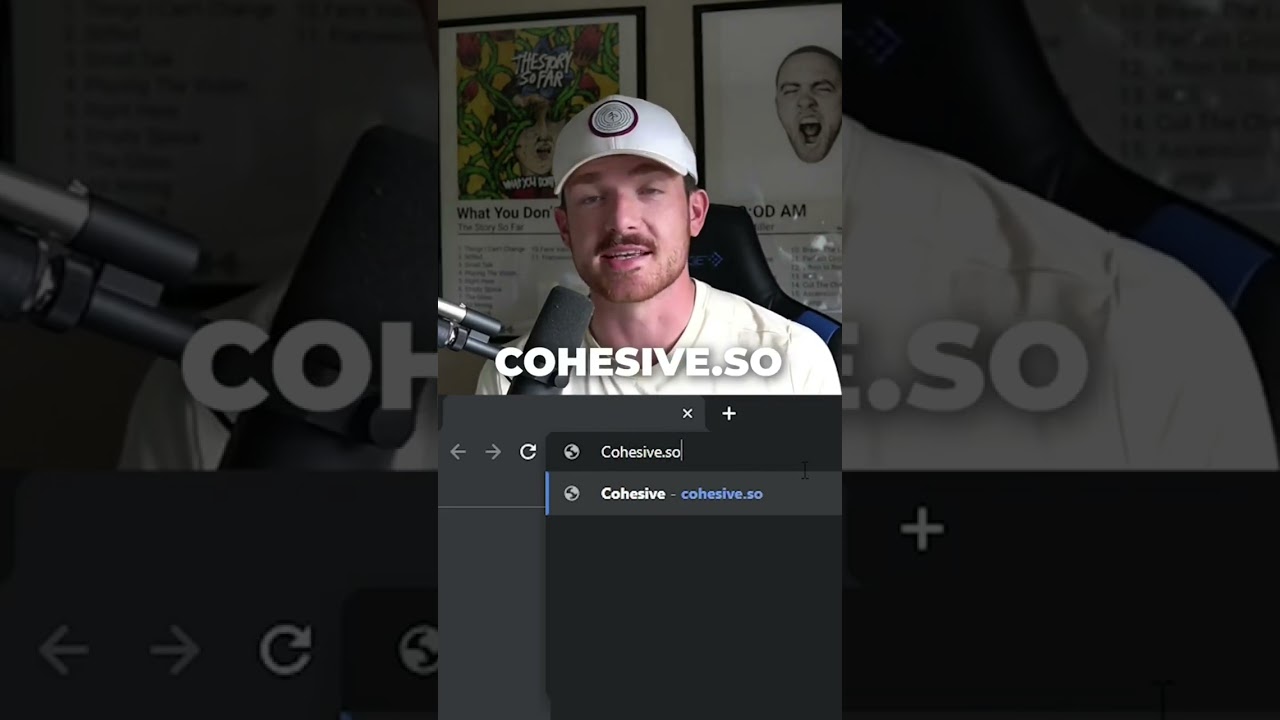The image size is (1280, 720).
Task: Click the COHESIVE.SO caption text
Action: click(638, 362)
